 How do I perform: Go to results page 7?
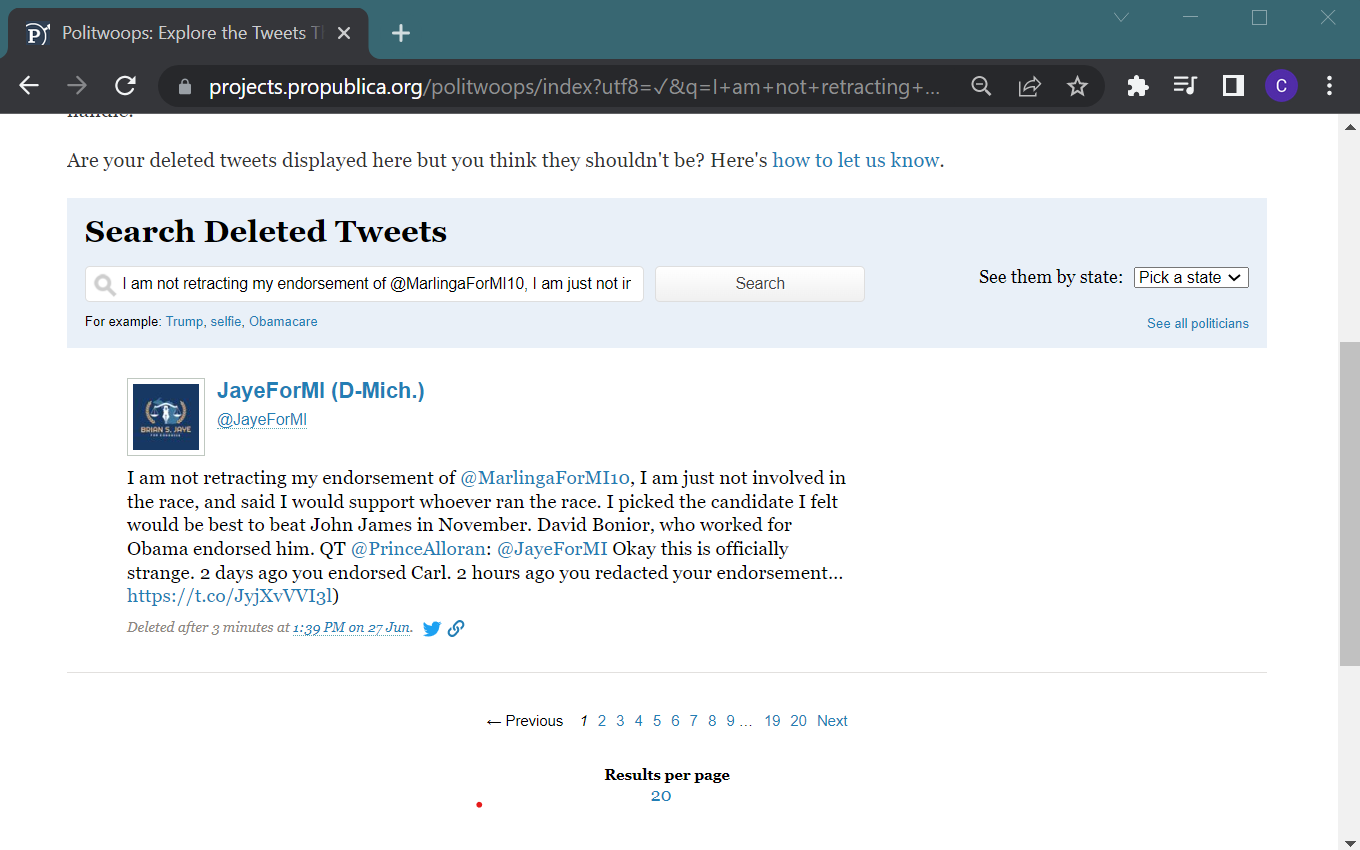click(693, 721)
